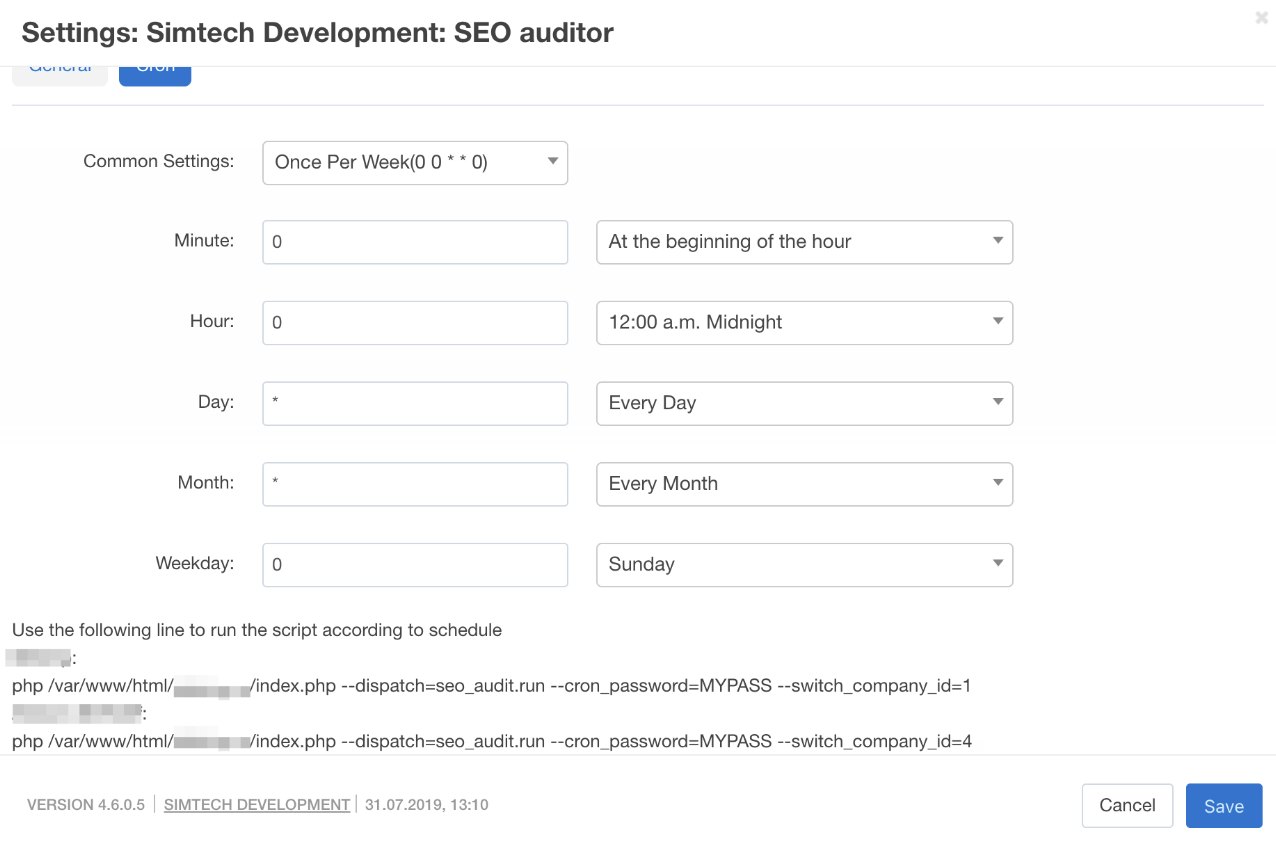Click the VERSION 4.6.0.5 text
Image resolution: width=1276 pixels, height=844 pixels.
pos(86,805)
